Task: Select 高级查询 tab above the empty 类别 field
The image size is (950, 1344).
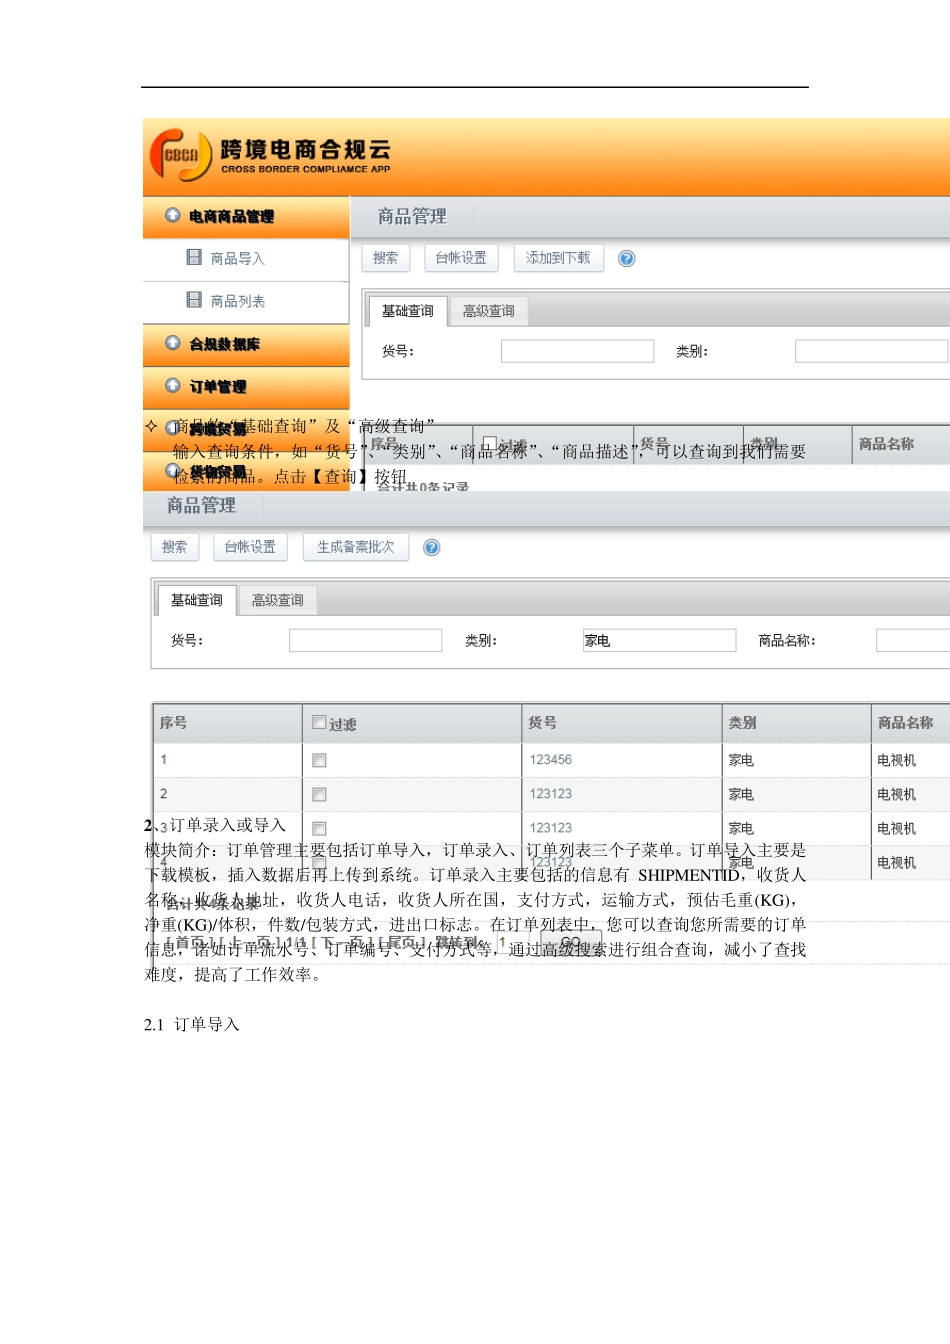Action: pos(489,312)
